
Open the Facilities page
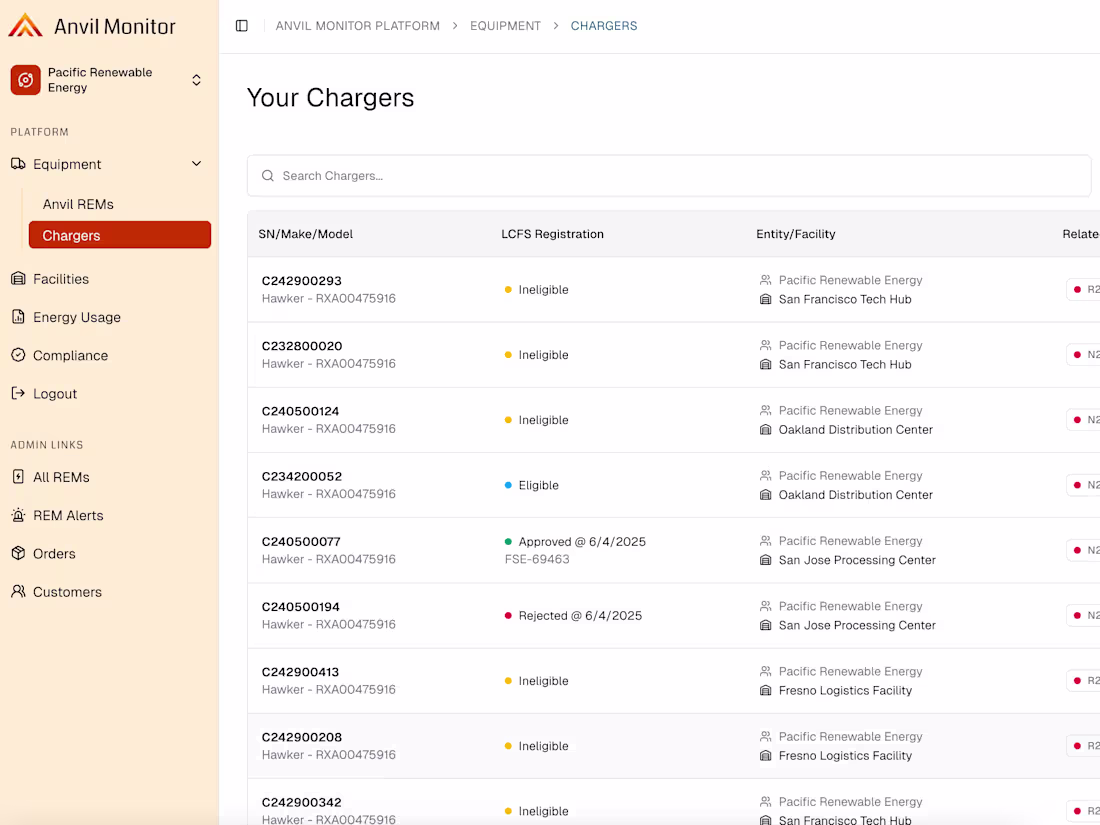click(x=61, y=279)
